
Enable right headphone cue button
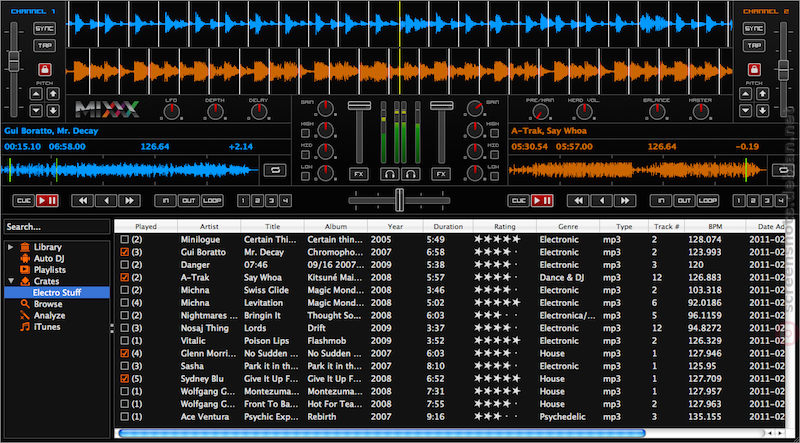coord(410,174)
